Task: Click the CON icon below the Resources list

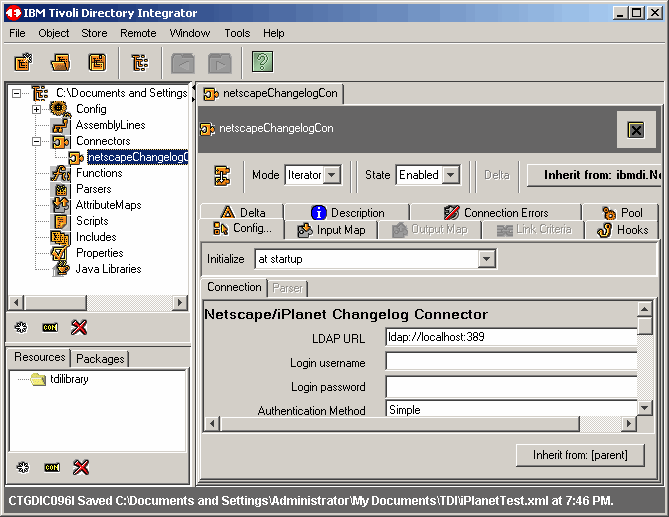Action: (51, 467)
